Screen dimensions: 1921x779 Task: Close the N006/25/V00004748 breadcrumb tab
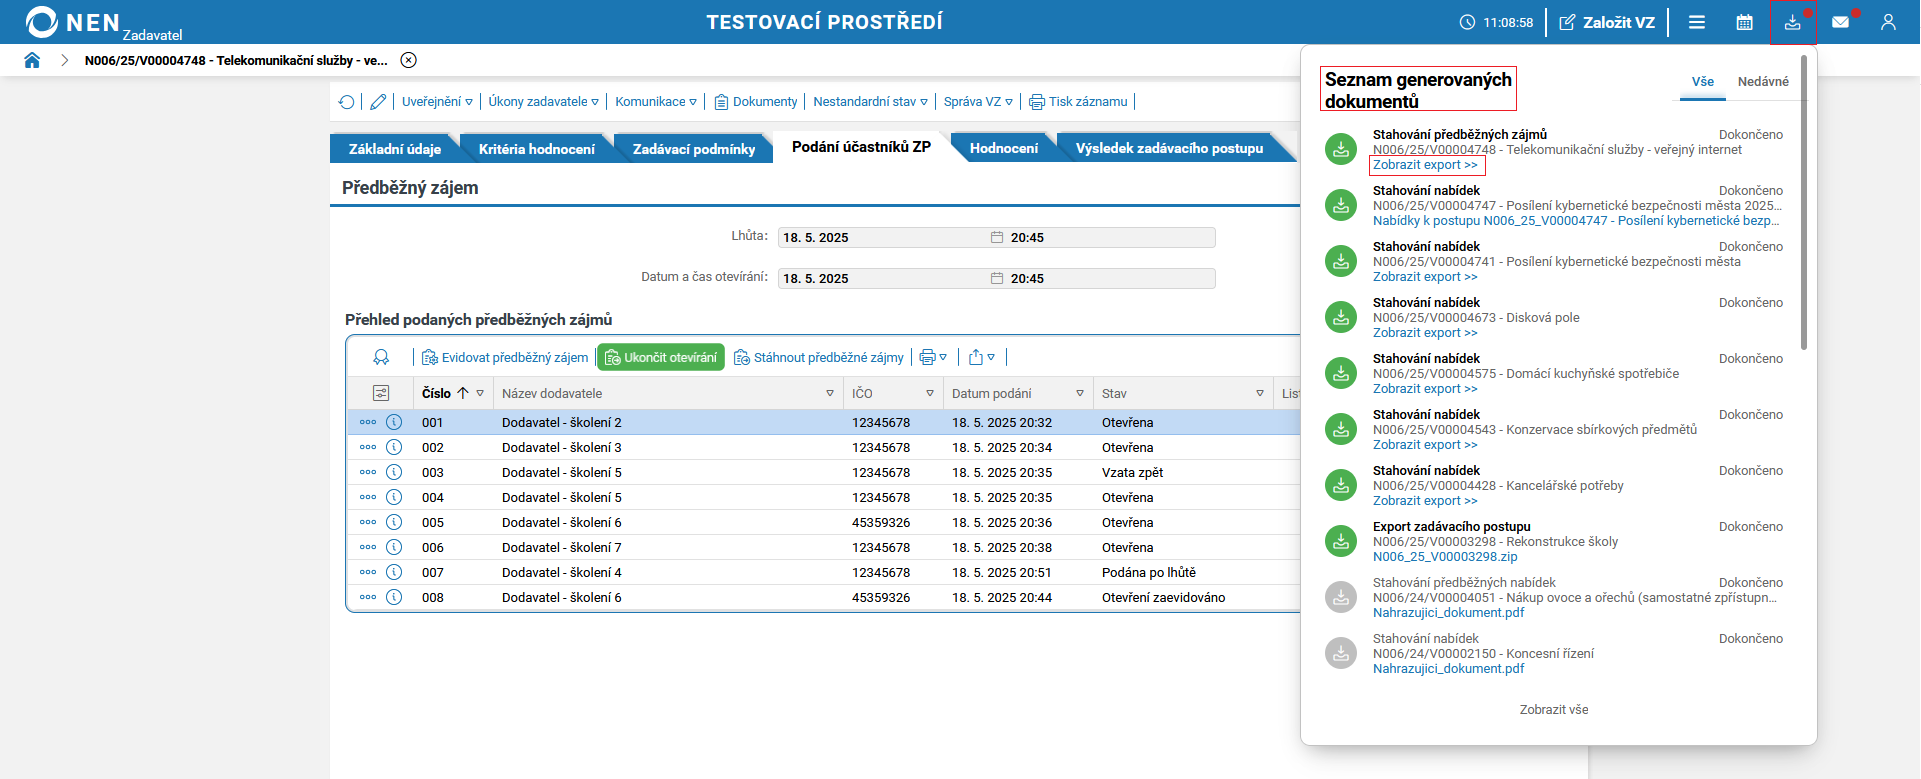click(408, 60)
